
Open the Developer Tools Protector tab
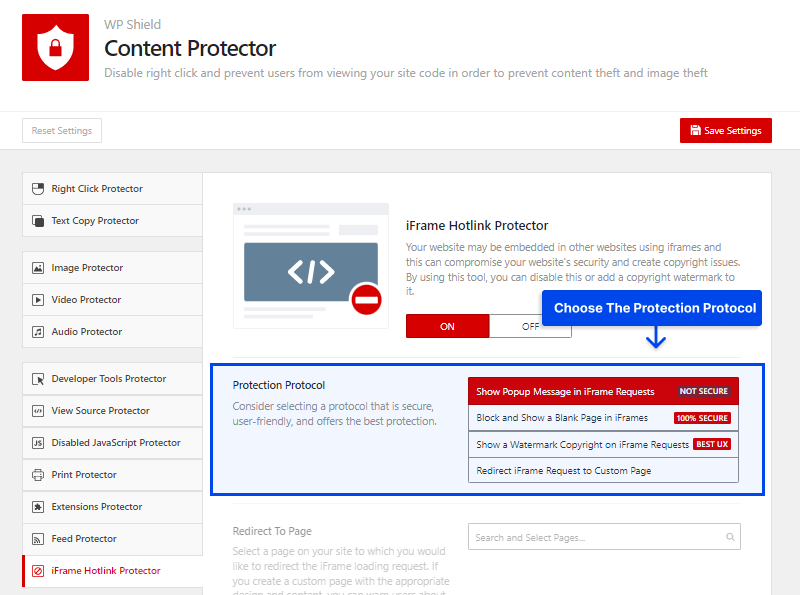click(112, 379)
